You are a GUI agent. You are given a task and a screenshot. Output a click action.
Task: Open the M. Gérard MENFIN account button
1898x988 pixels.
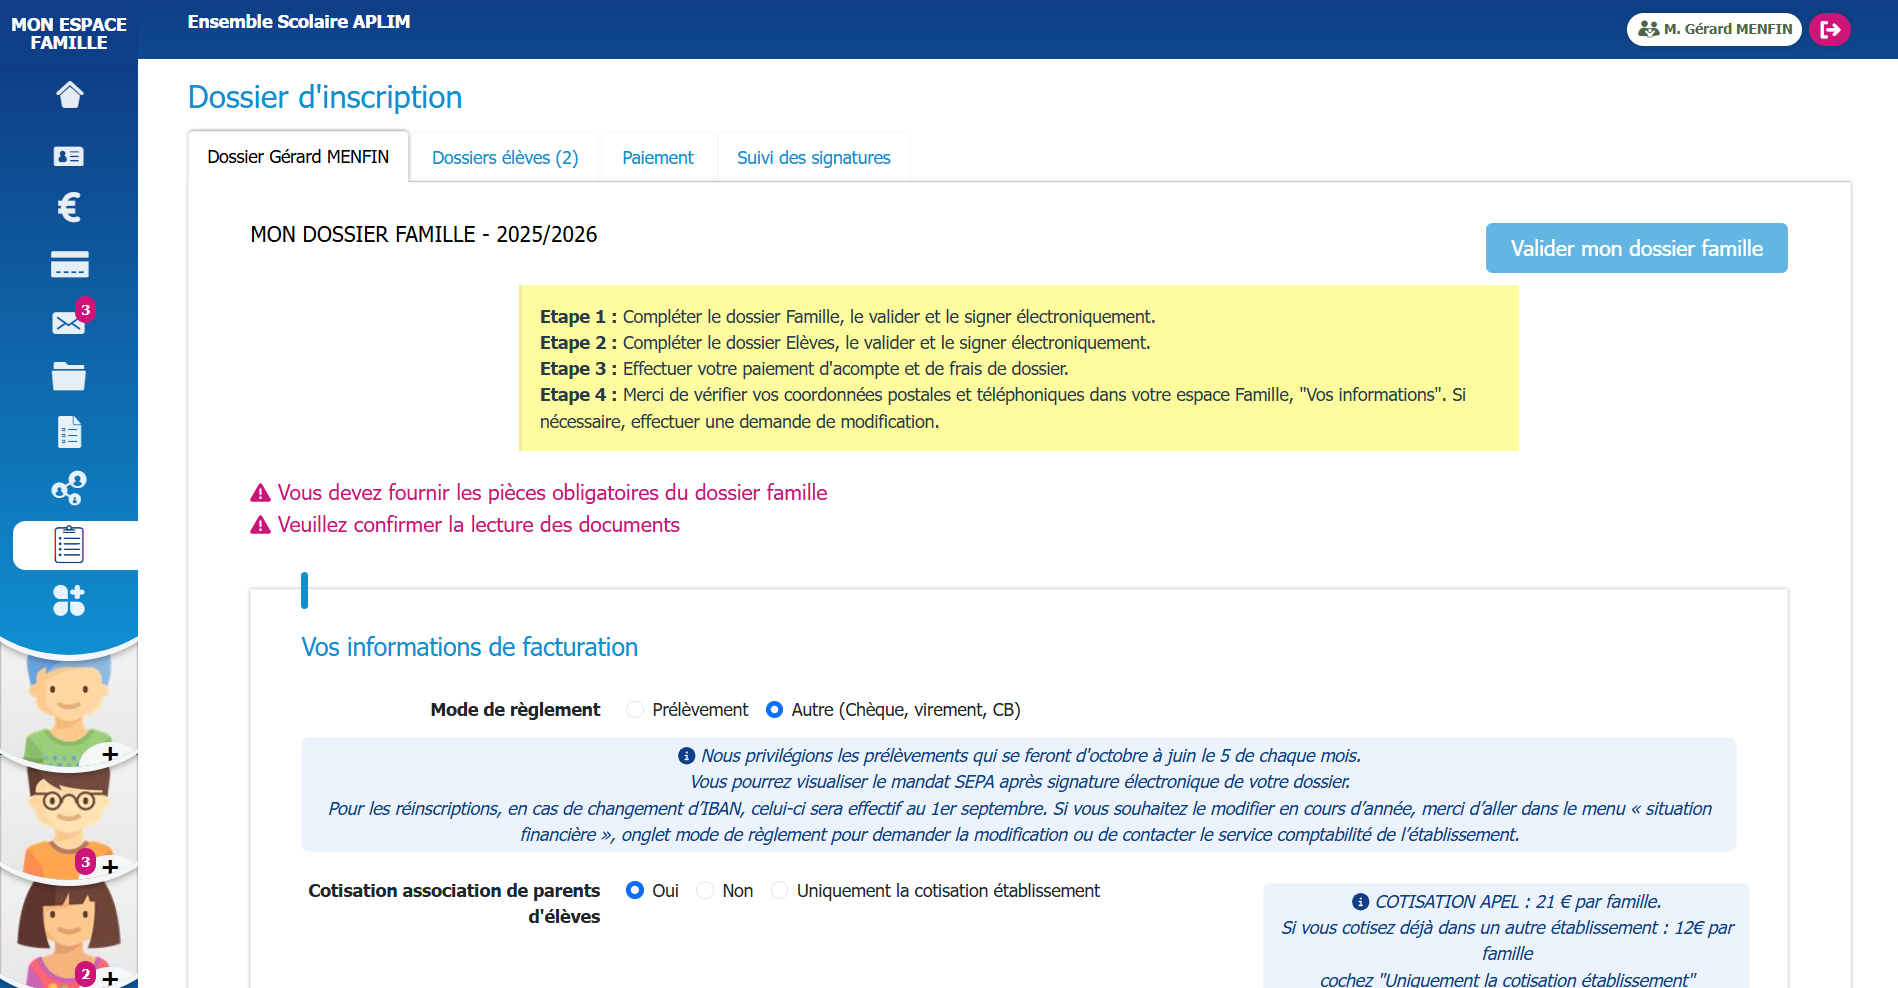coord(1714,30)
